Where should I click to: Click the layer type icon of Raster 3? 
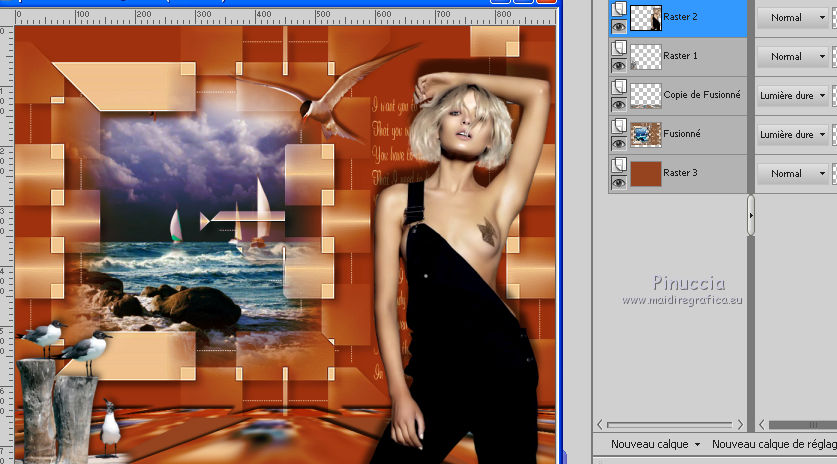tap(619, 165)
